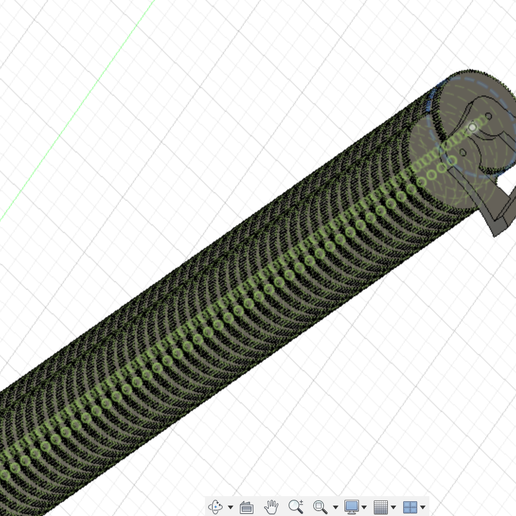Image resolution: width=516 pixels, height=516 pixels.
Task: Expand the Zoom Window options arrow
Action: coord(335,507)
